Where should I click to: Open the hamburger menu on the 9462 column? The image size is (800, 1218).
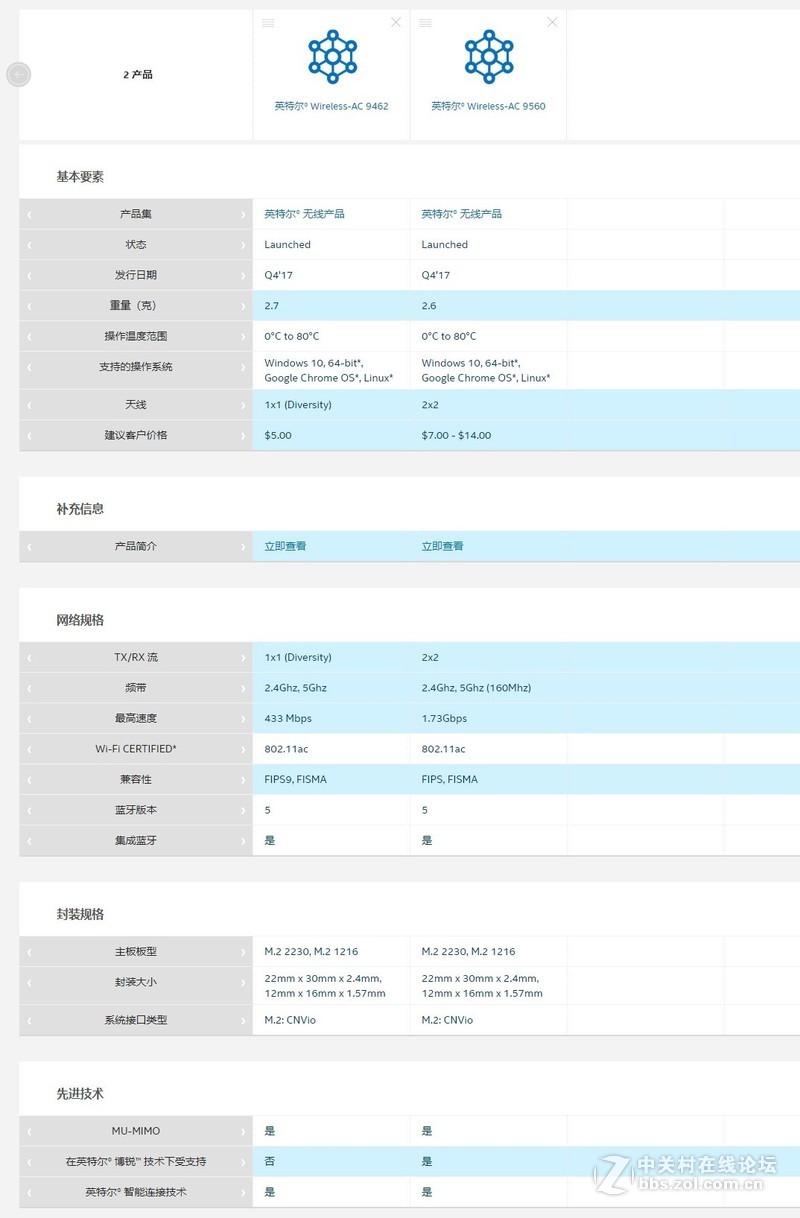(x=268, y=22)
